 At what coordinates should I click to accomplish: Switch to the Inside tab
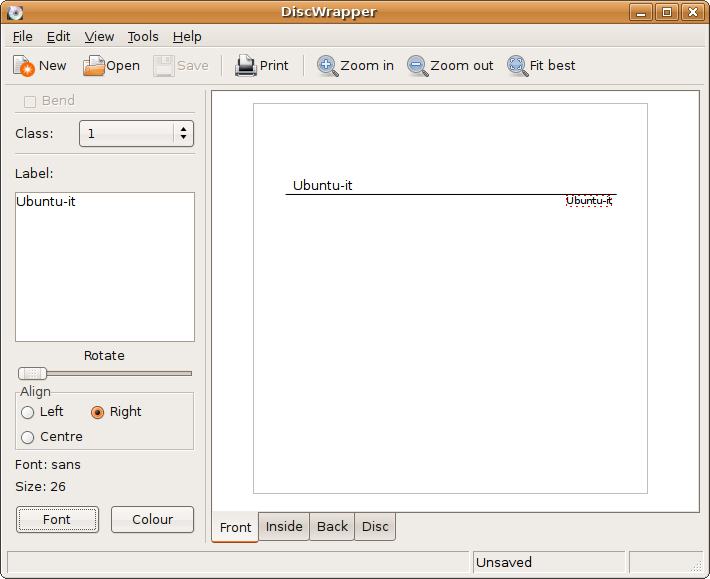(284, 527)
